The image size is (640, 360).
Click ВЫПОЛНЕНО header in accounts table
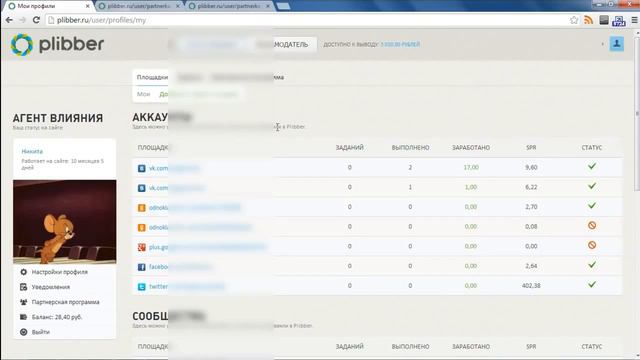tap(410, 148)
